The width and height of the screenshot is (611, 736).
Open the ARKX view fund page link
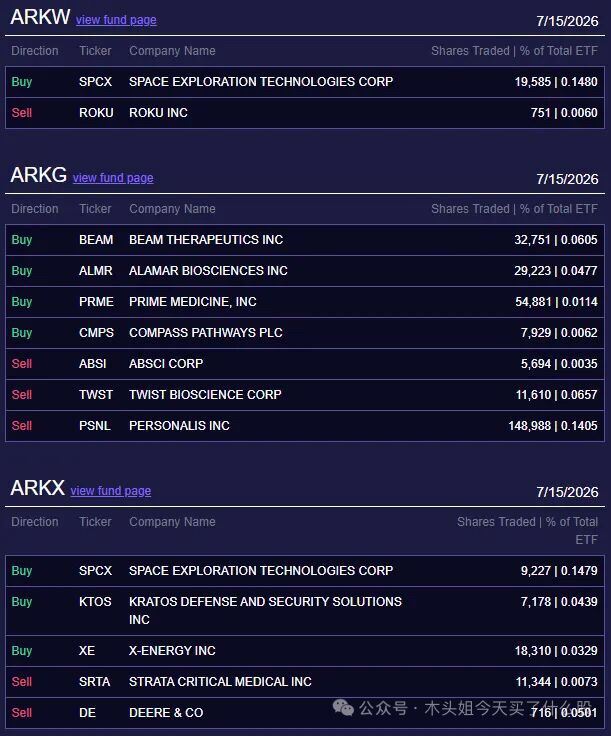click(x=111, y=491)
